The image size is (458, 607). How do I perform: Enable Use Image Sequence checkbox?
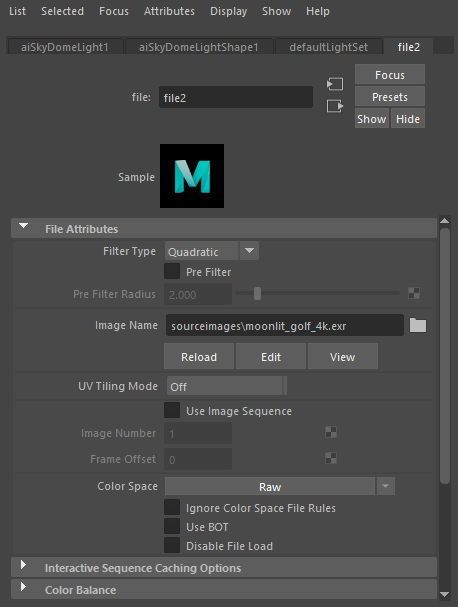[x=172, y=410]
